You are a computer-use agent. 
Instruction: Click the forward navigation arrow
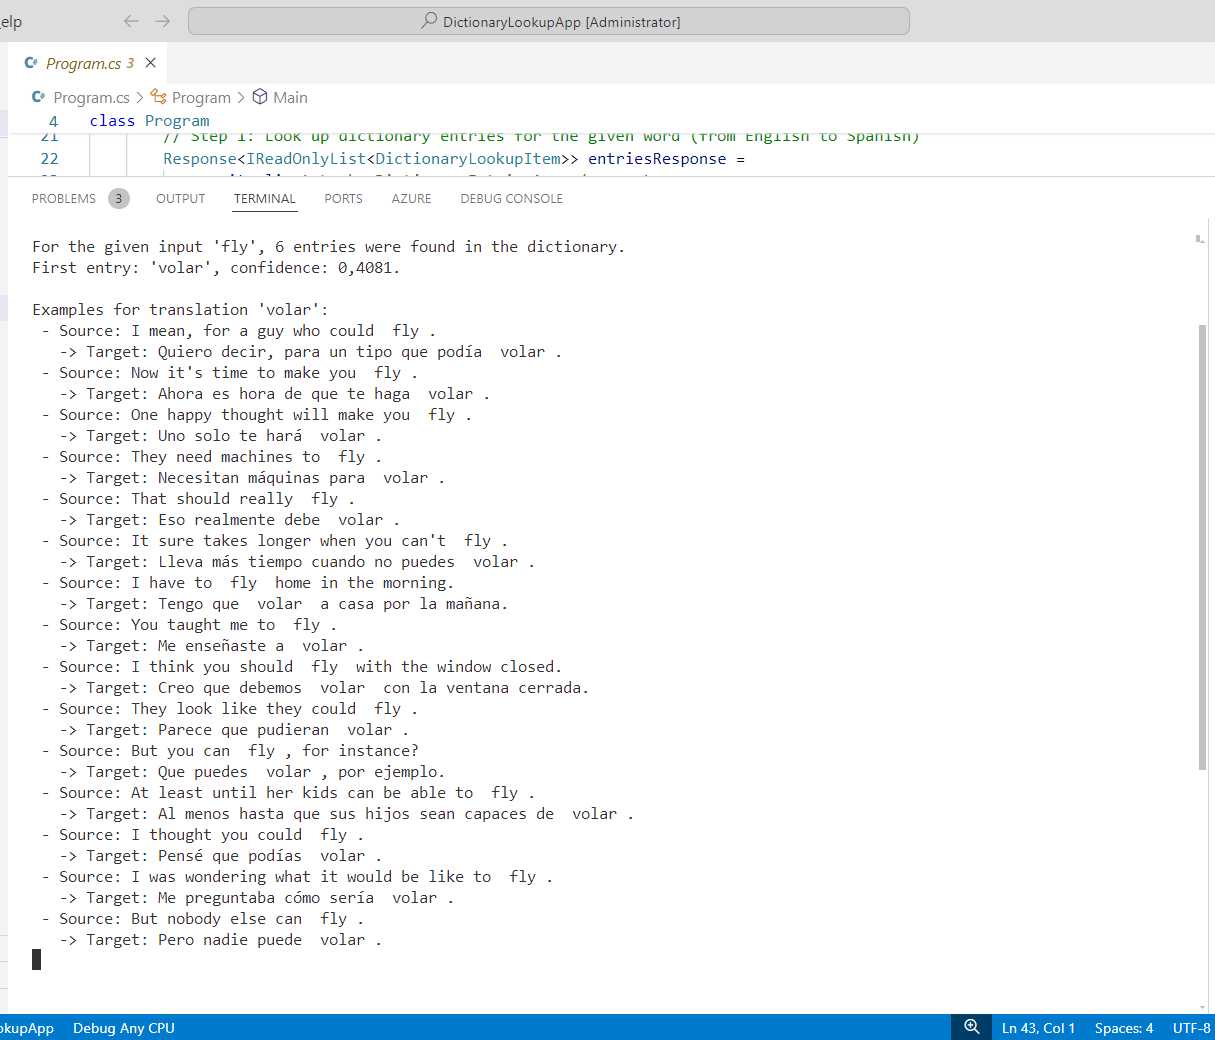163,20
